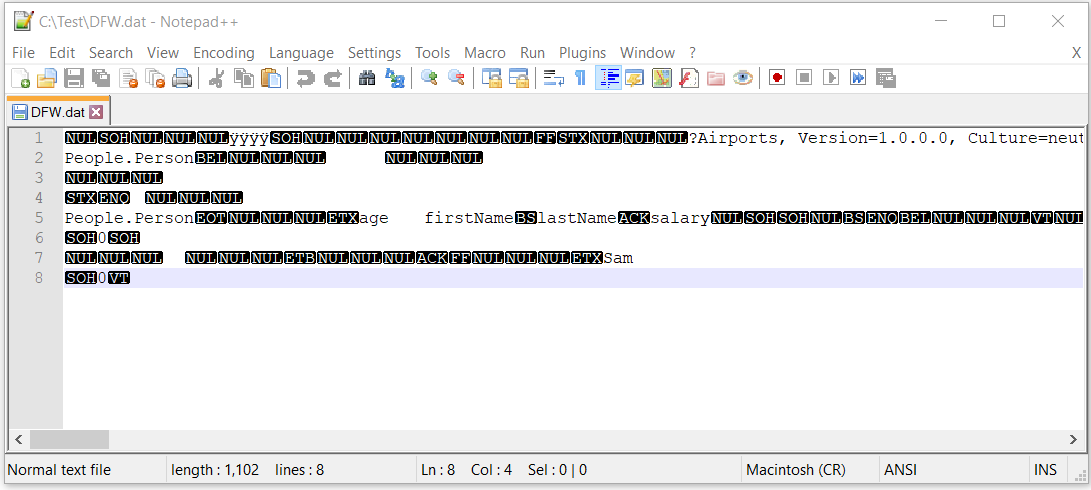The width and height of the screenshot is (1091, 490).
Task: Open a file using the folder icon
Action: [47, 78]
